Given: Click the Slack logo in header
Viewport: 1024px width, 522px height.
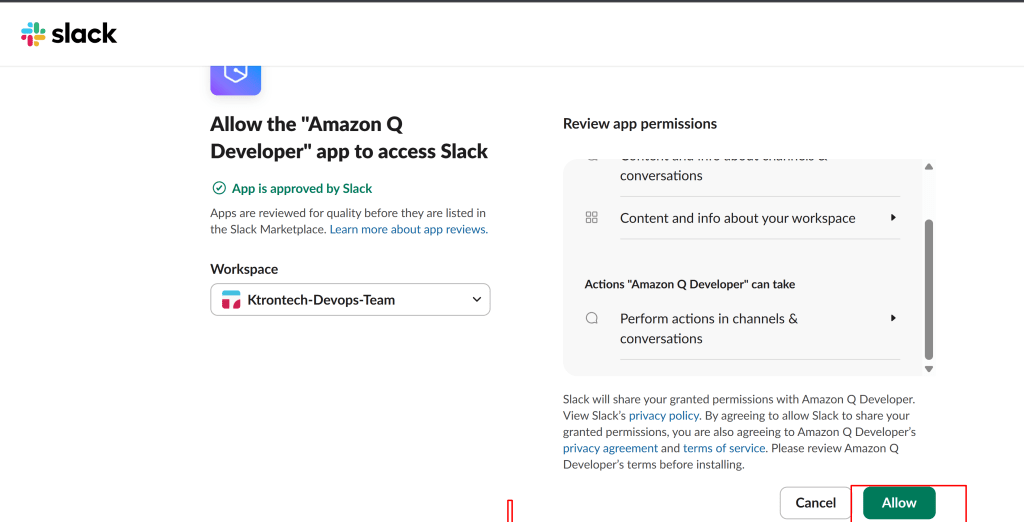Looking at the screenshot, I should click(68, 34).
